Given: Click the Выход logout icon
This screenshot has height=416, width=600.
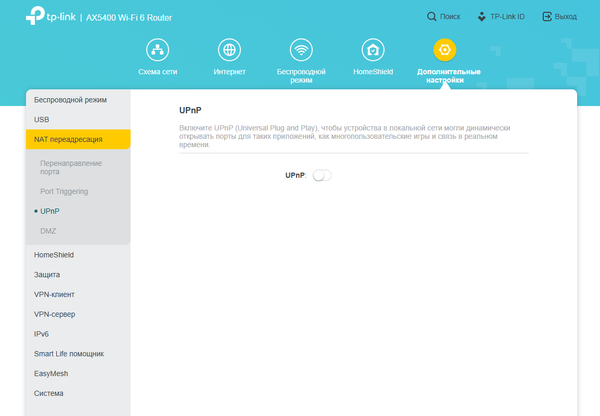Looking at the screenshot, I should click(x=546, y=17).
